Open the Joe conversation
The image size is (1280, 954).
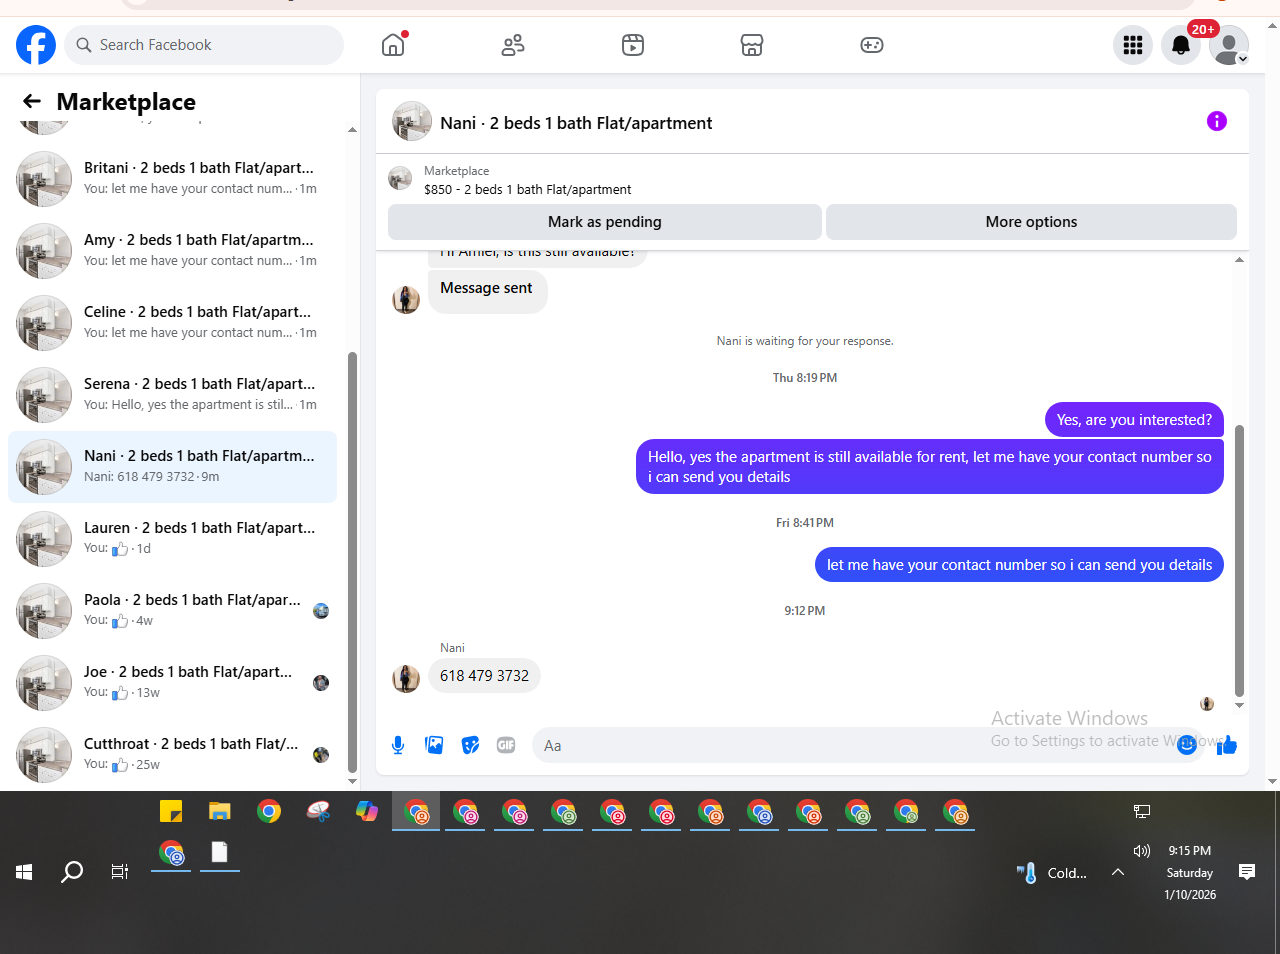tap(172, 683)
